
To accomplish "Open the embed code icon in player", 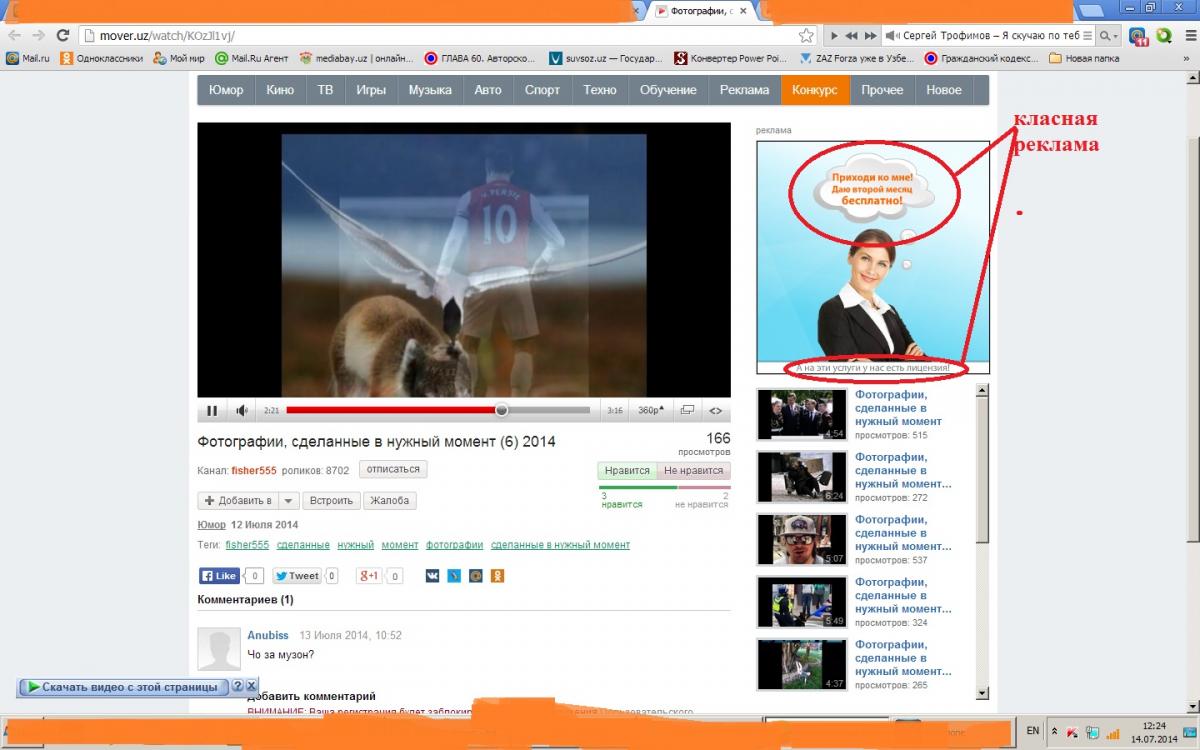I will (715, 410).
